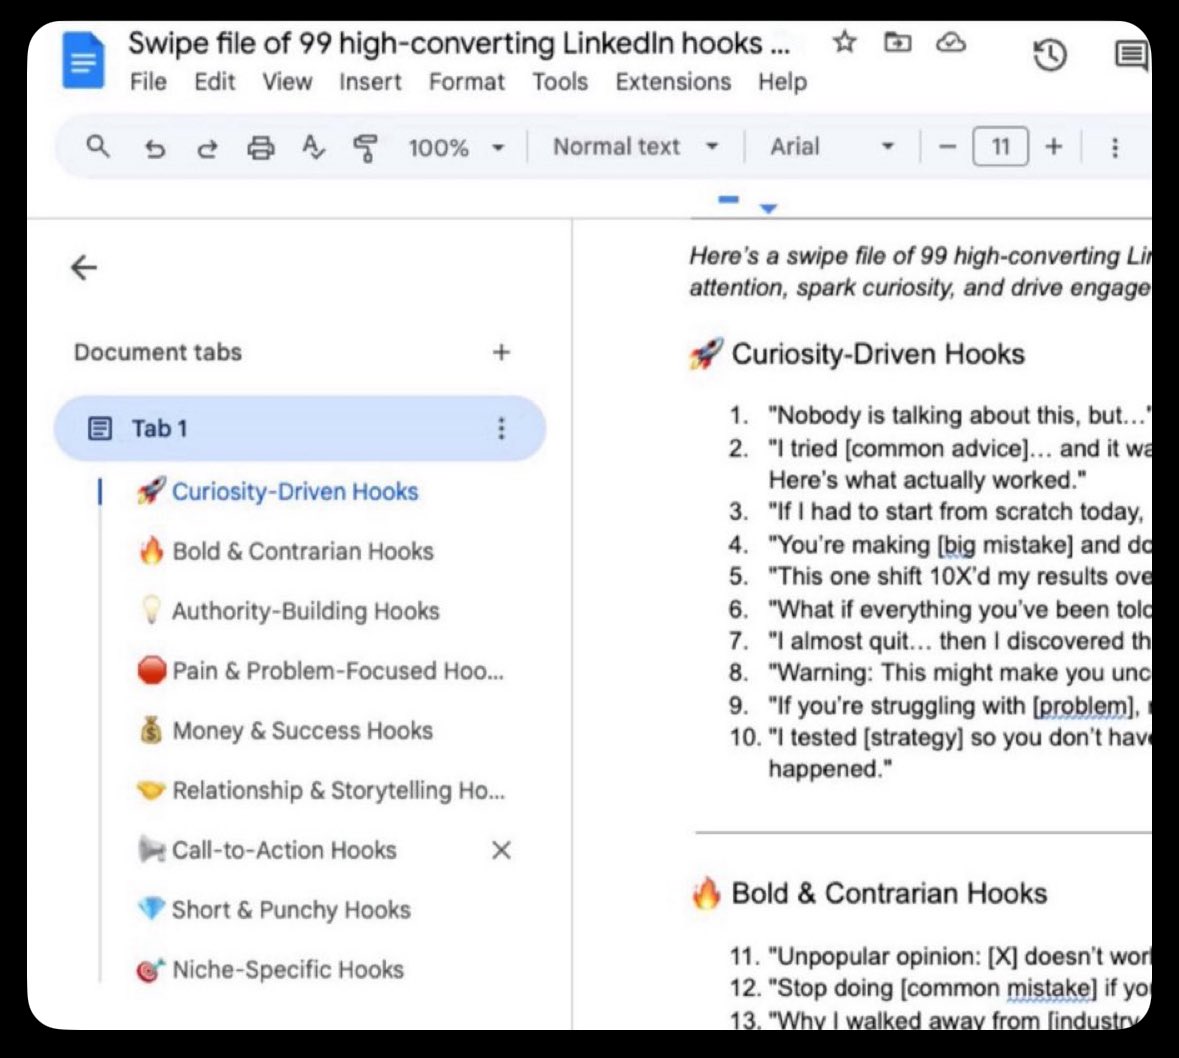Activate paint format tool
This screenshot has width=1179, height=1058.
(365, 148)
